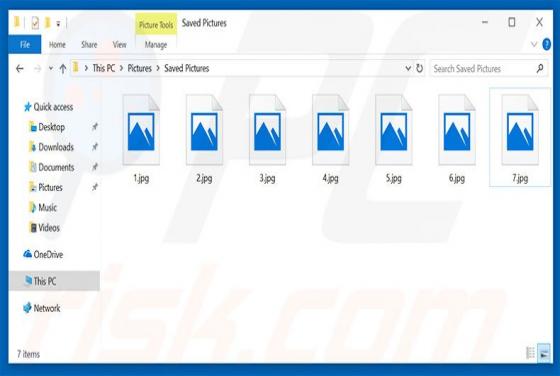Expand the ribbon with chevron
This screenshot has height=376, width=560.
pos(534,45)
